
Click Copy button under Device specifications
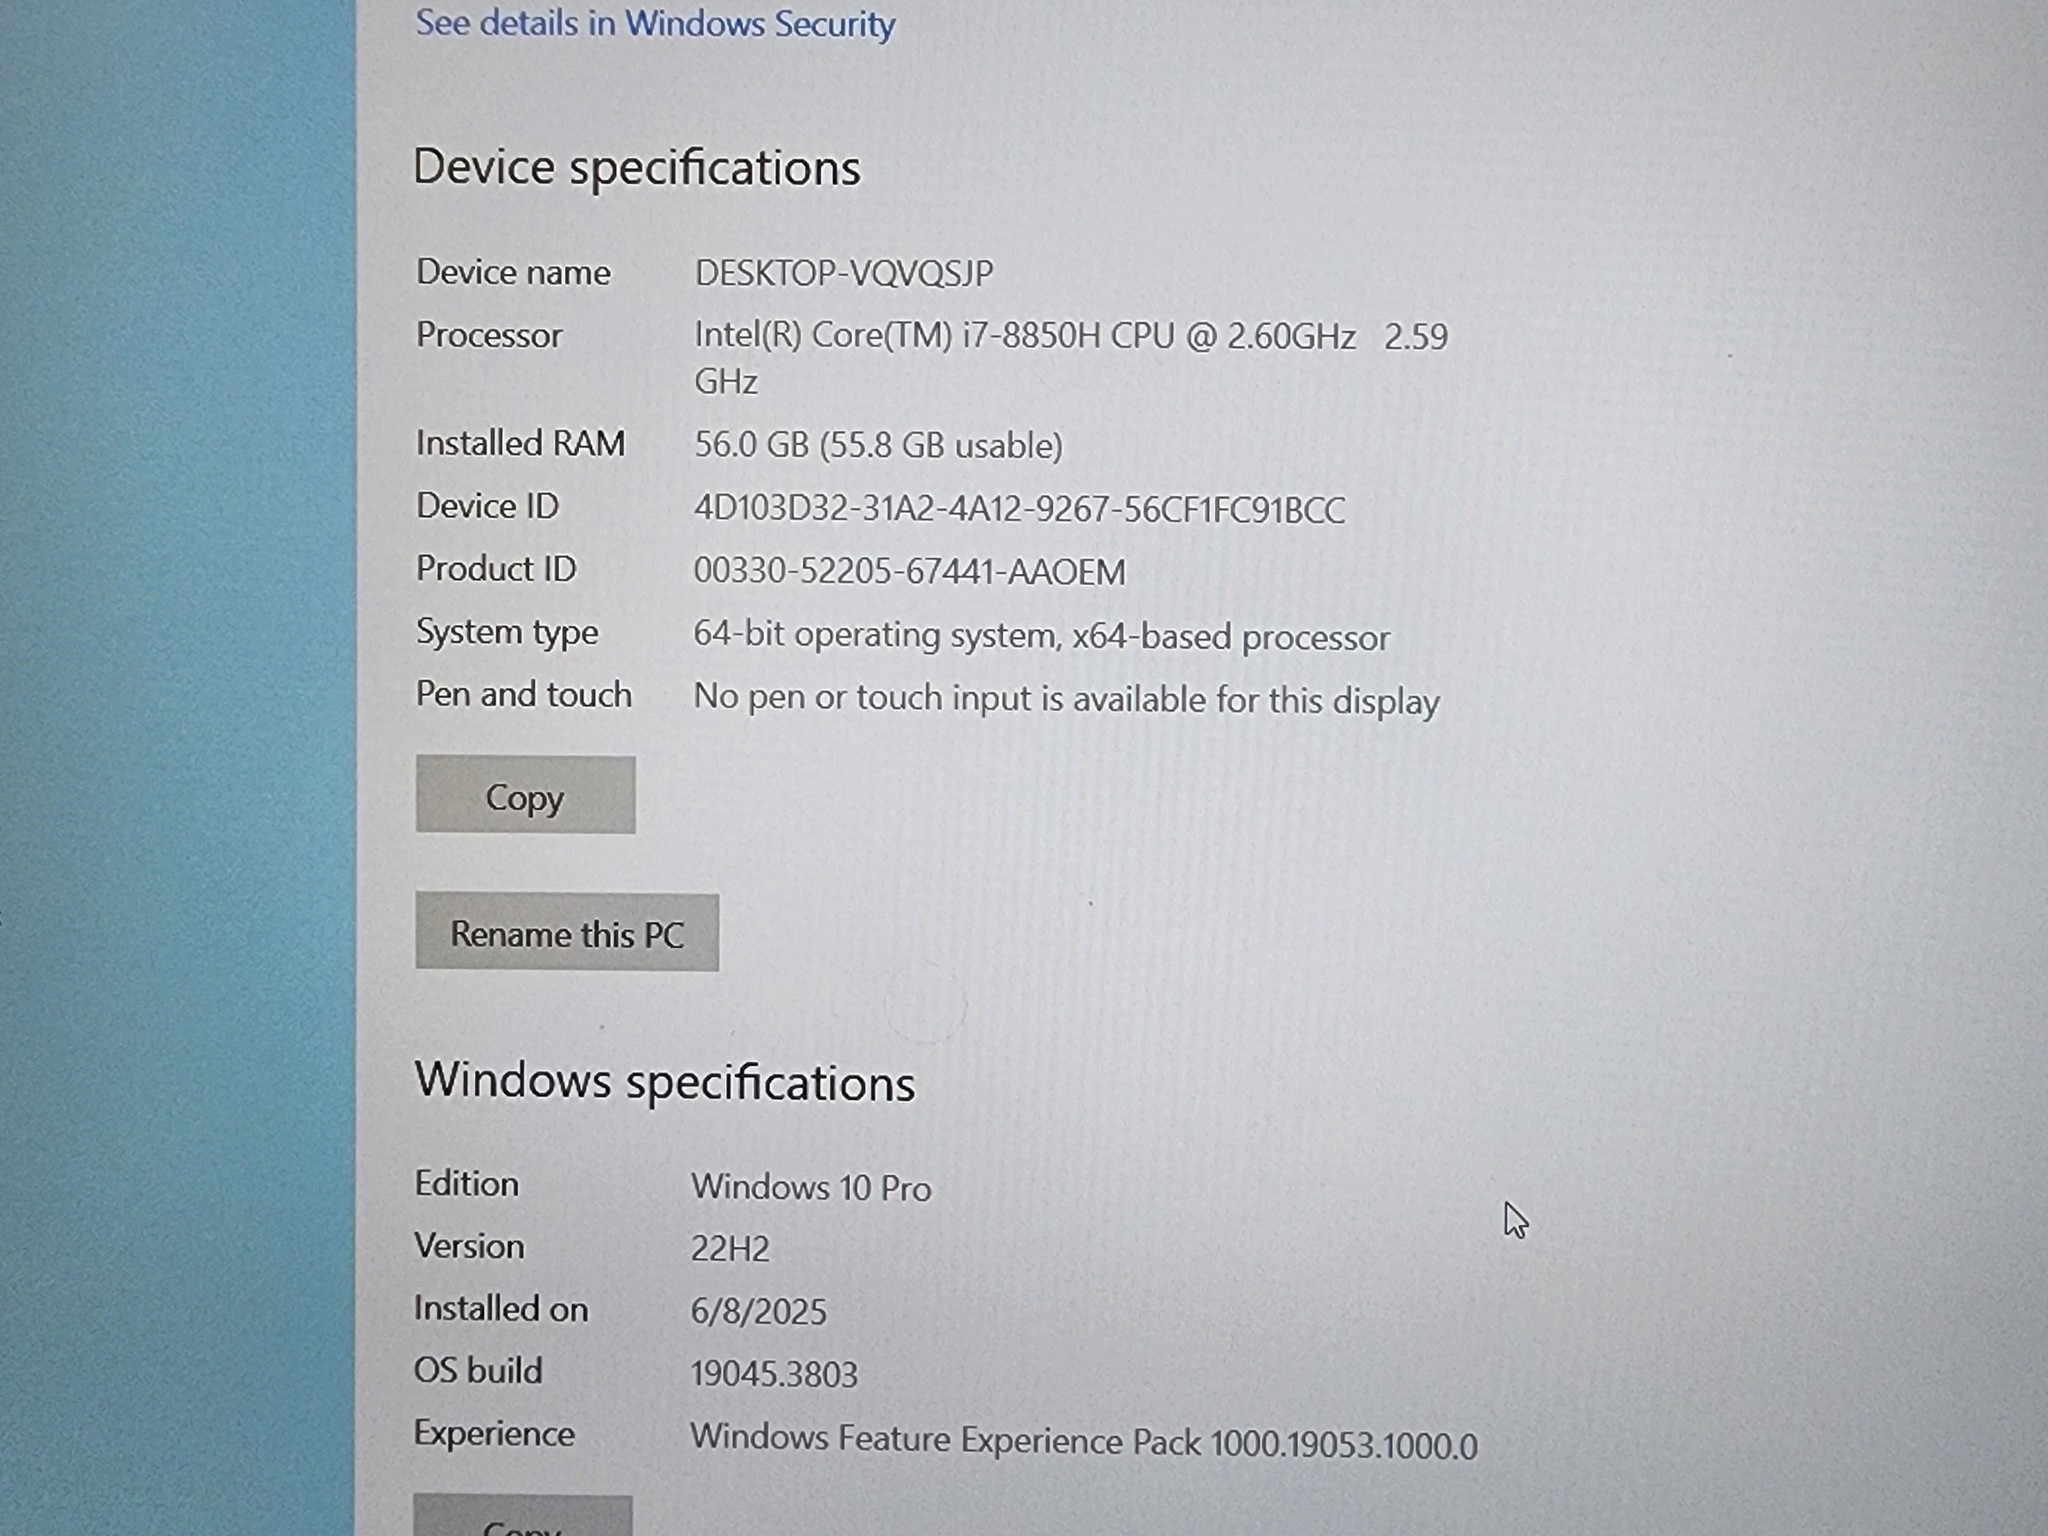[525, 795]
